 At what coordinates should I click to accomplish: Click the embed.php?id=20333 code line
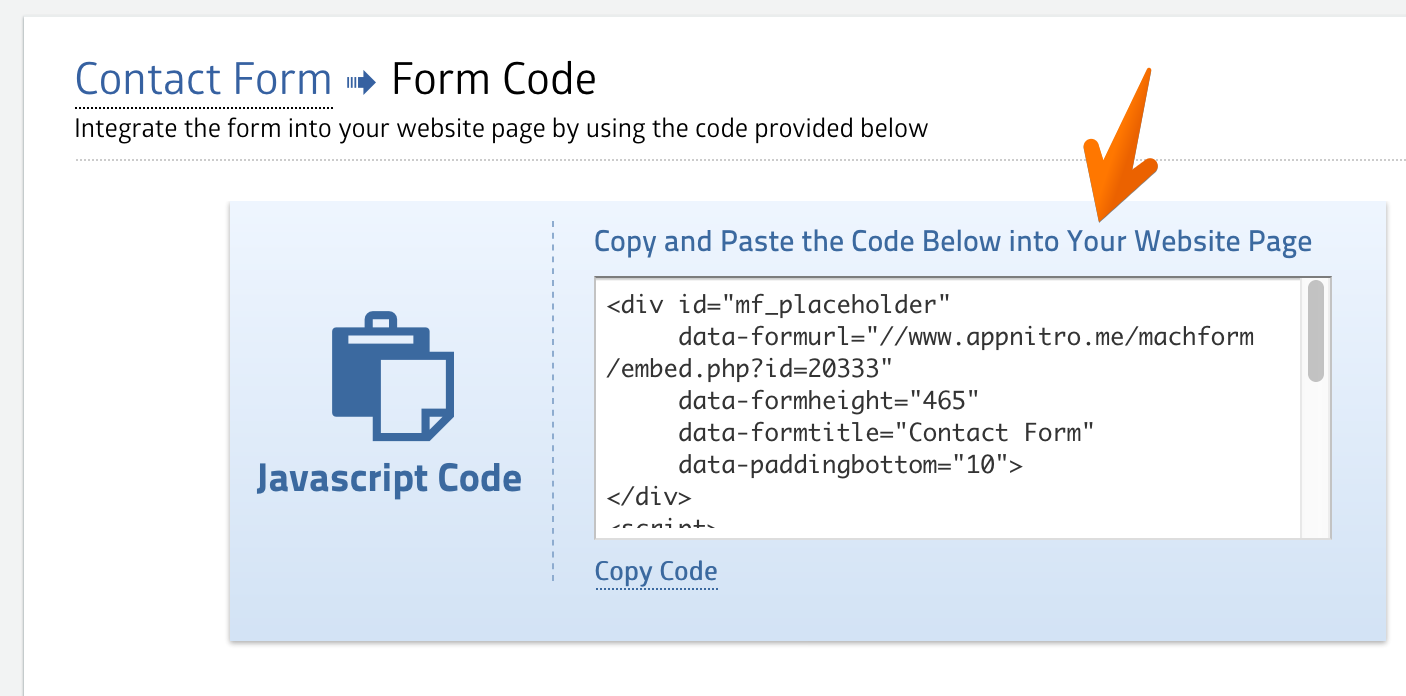point(748,369)
